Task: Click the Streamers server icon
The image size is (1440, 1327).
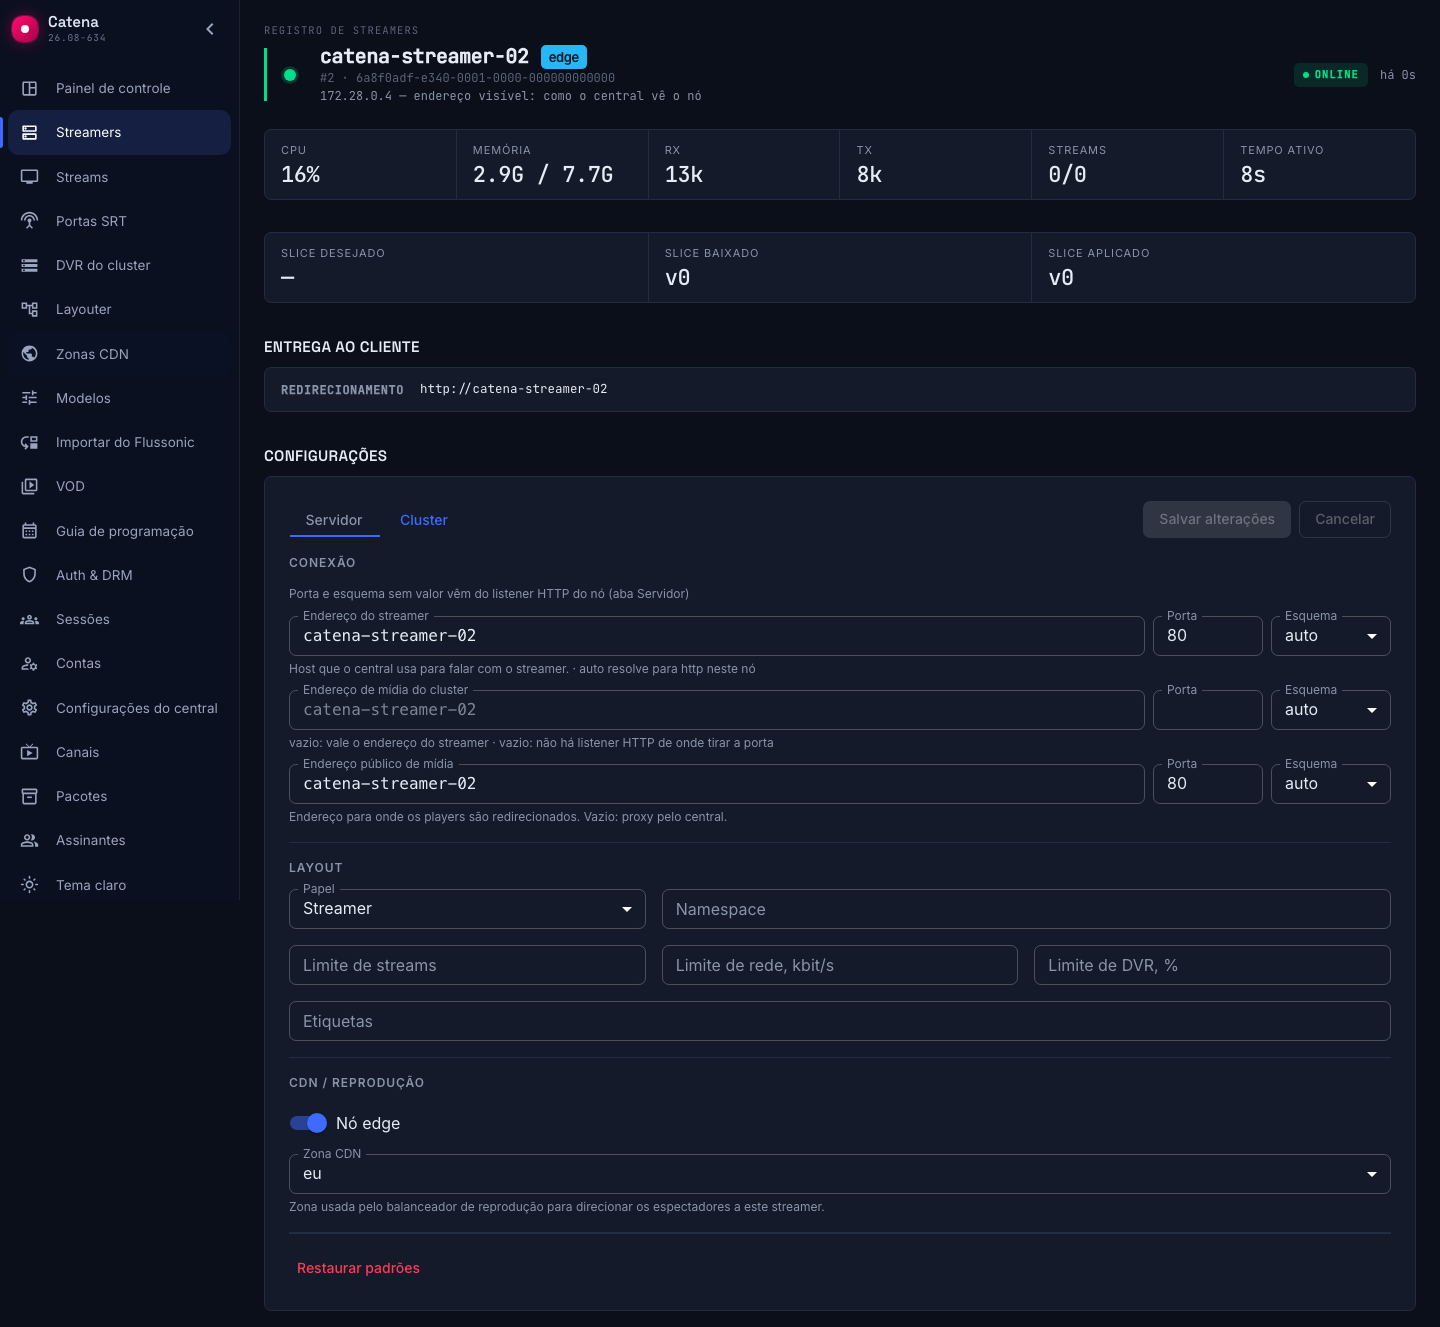Action: [30, 132]
